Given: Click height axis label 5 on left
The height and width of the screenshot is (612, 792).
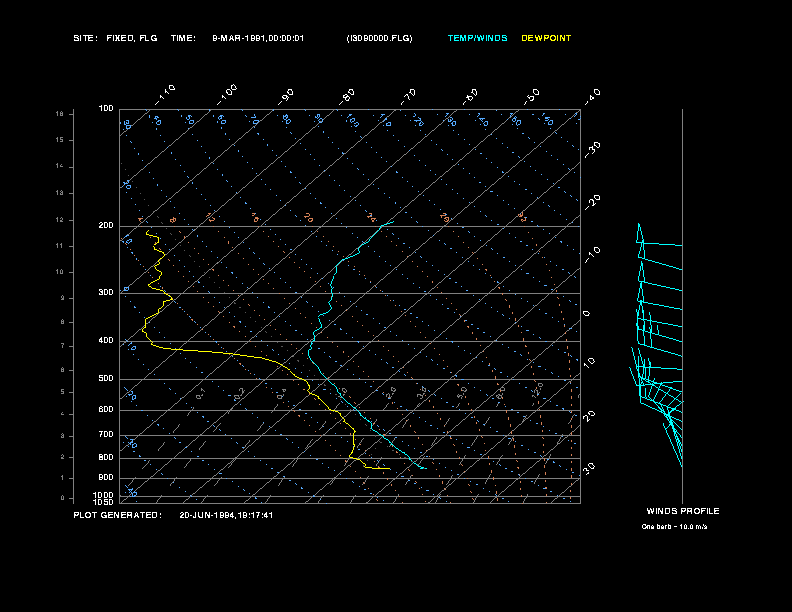Looking at the screenshot, I should point(63,392).
